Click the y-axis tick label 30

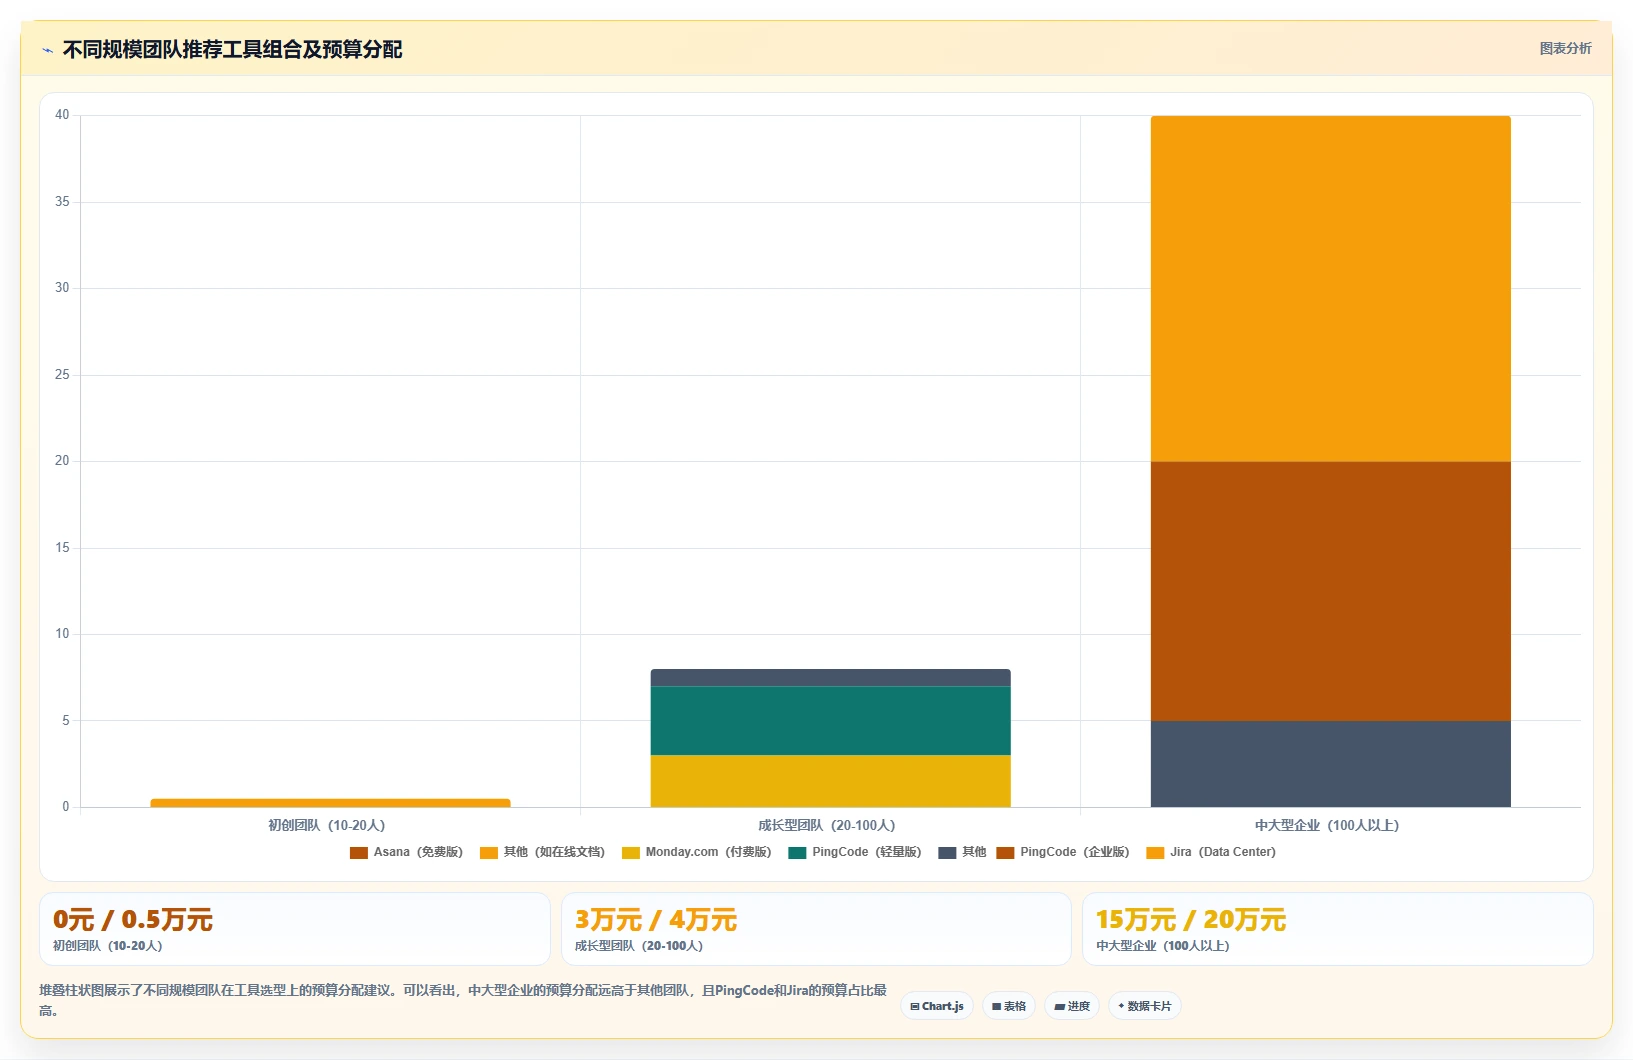click(62, 288)
